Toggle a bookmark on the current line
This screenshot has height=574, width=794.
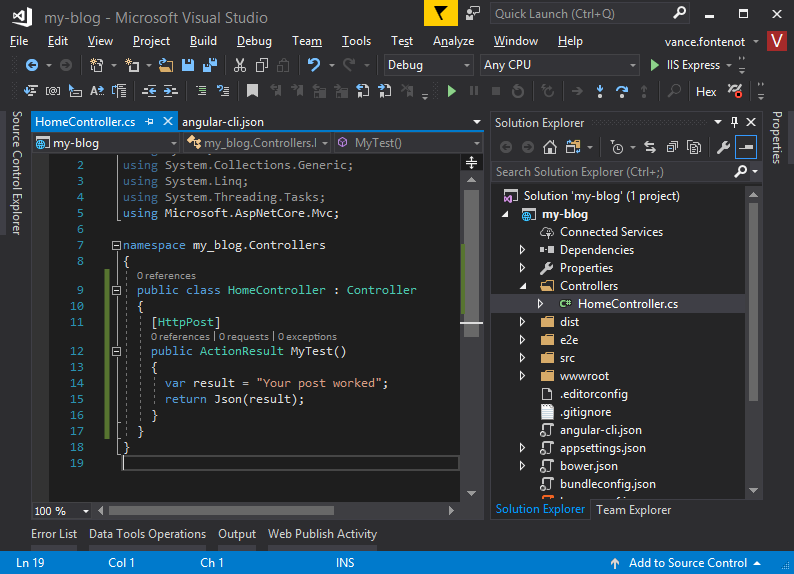pyautogui.click(x=252, y=91)
